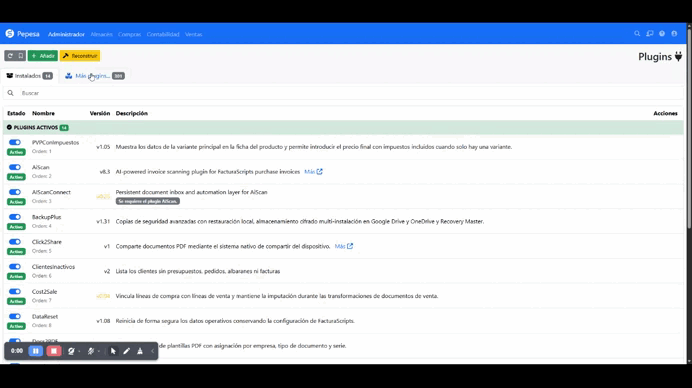Click the 14 badge on Instalados tab
The width and height of the screenshot is (692, 388).
48,76
